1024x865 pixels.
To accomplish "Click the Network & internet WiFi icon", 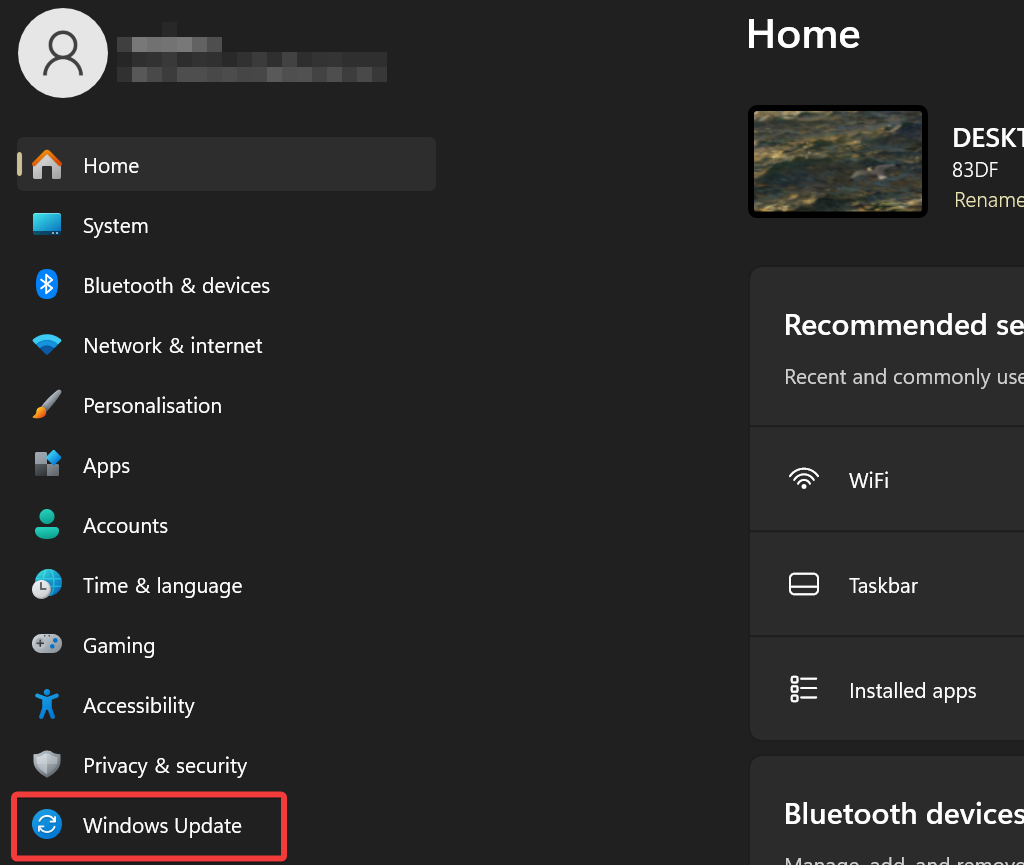I will click(47, 345).
